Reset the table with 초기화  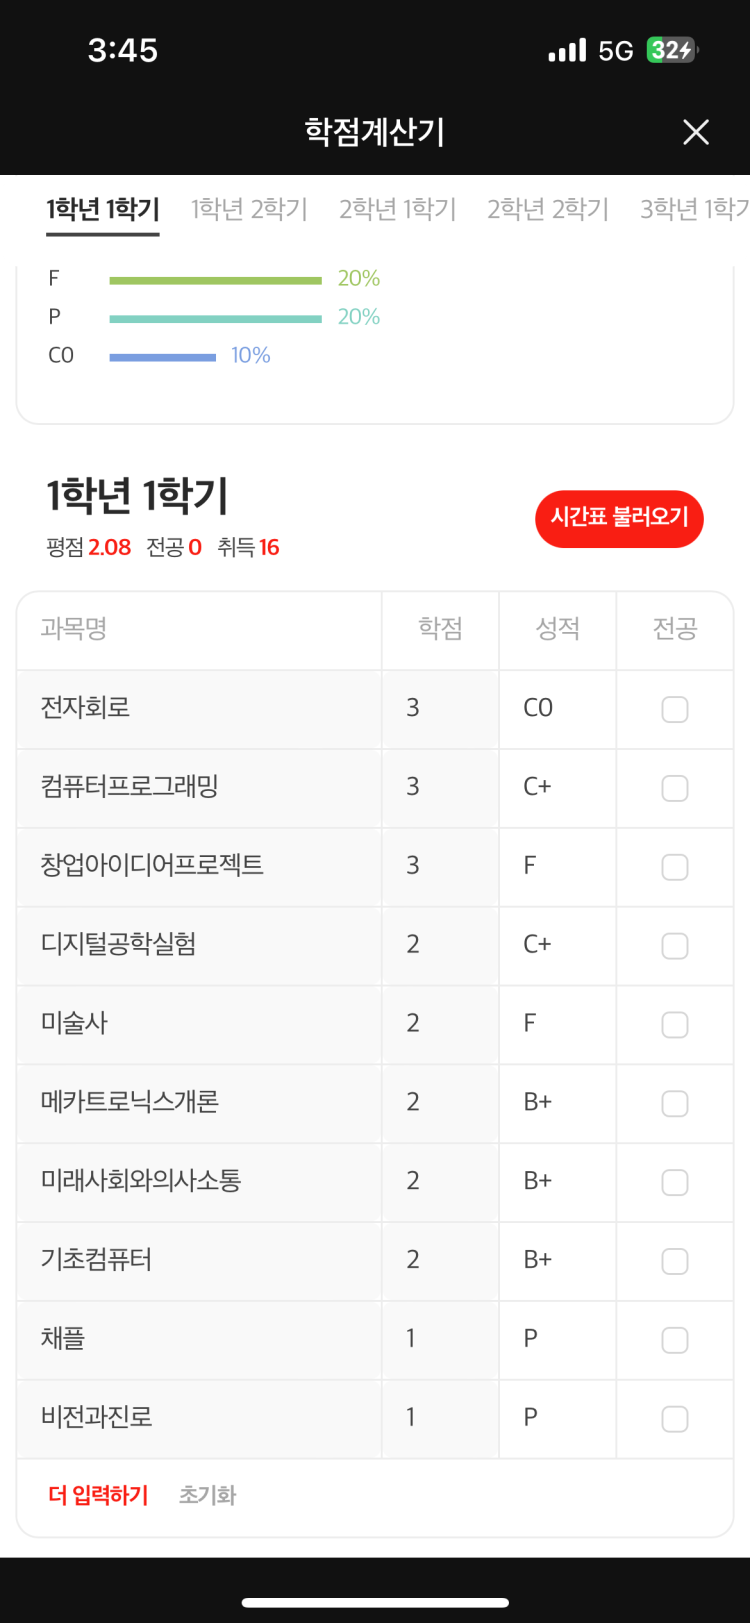207,1495
